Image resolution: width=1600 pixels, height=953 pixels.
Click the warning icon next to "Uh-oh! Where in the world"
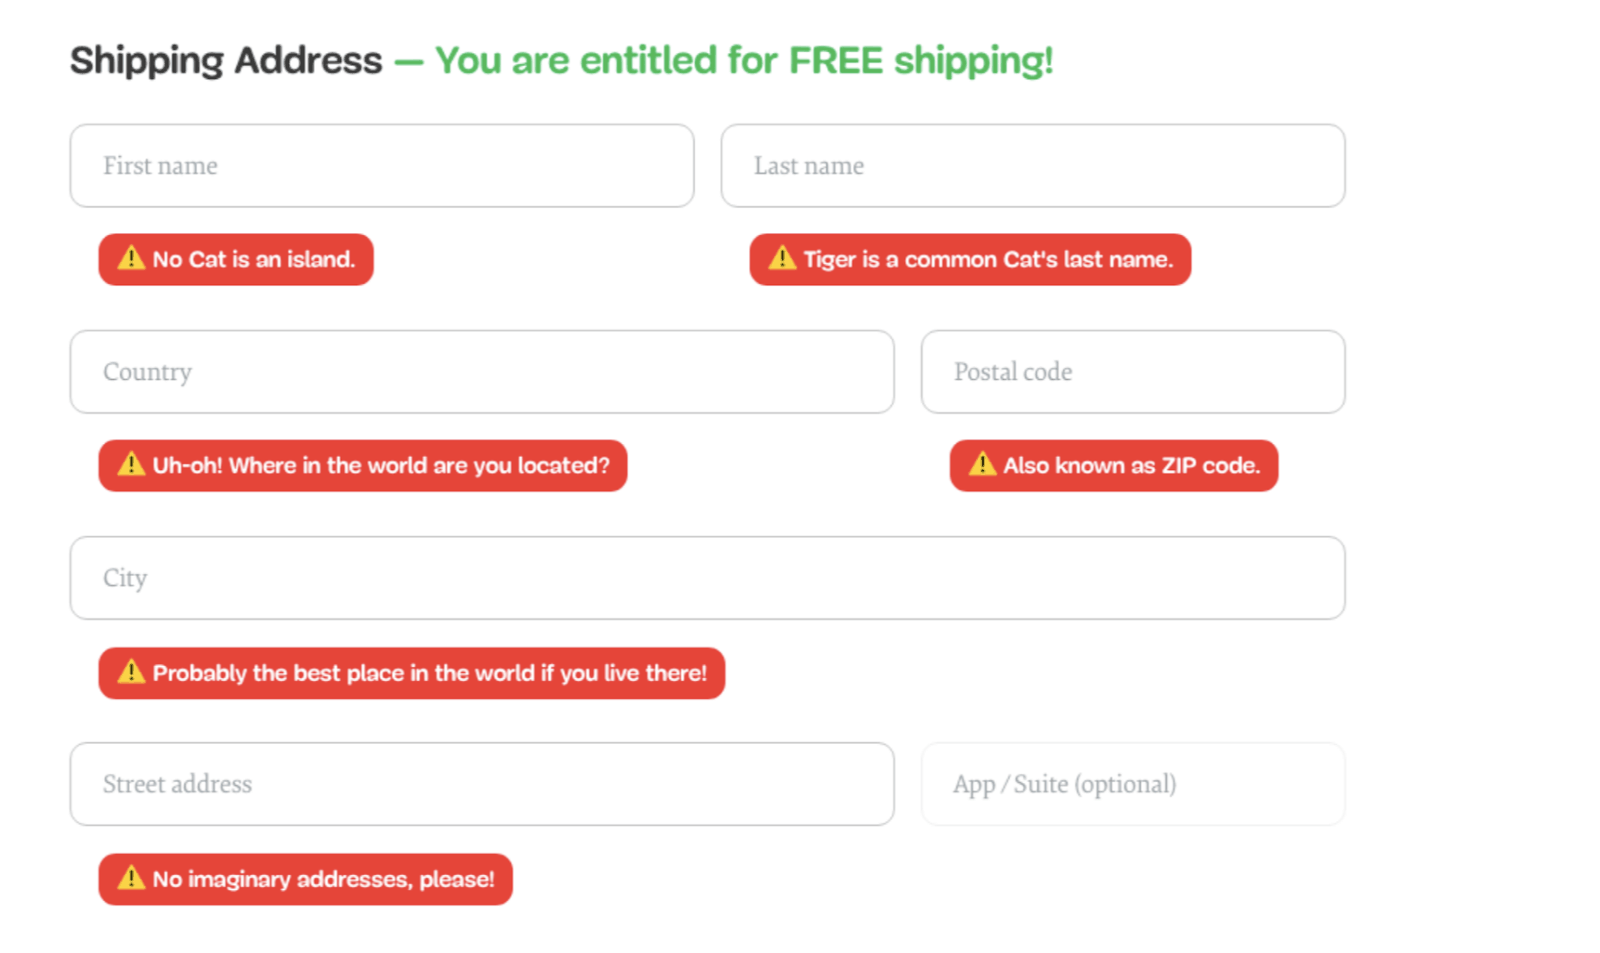[131, 465]
